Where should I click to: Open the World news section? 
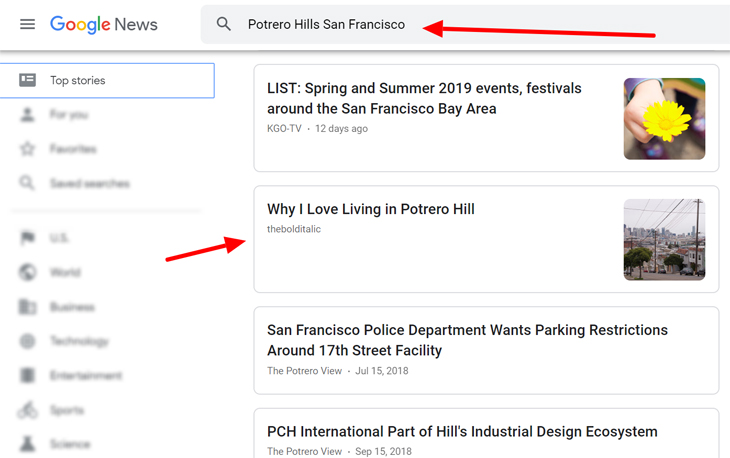[65, 272]
